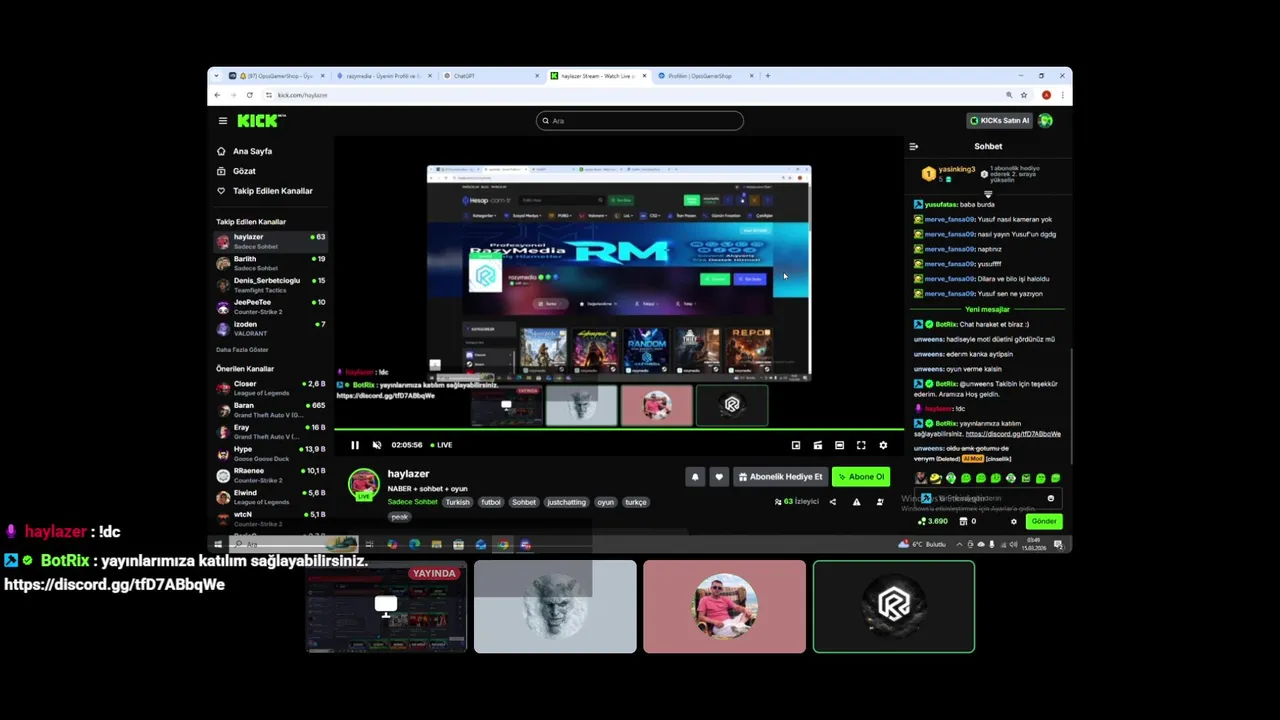
Task: Open recommended channel RRaenee
Action: [x=271, y=475]
